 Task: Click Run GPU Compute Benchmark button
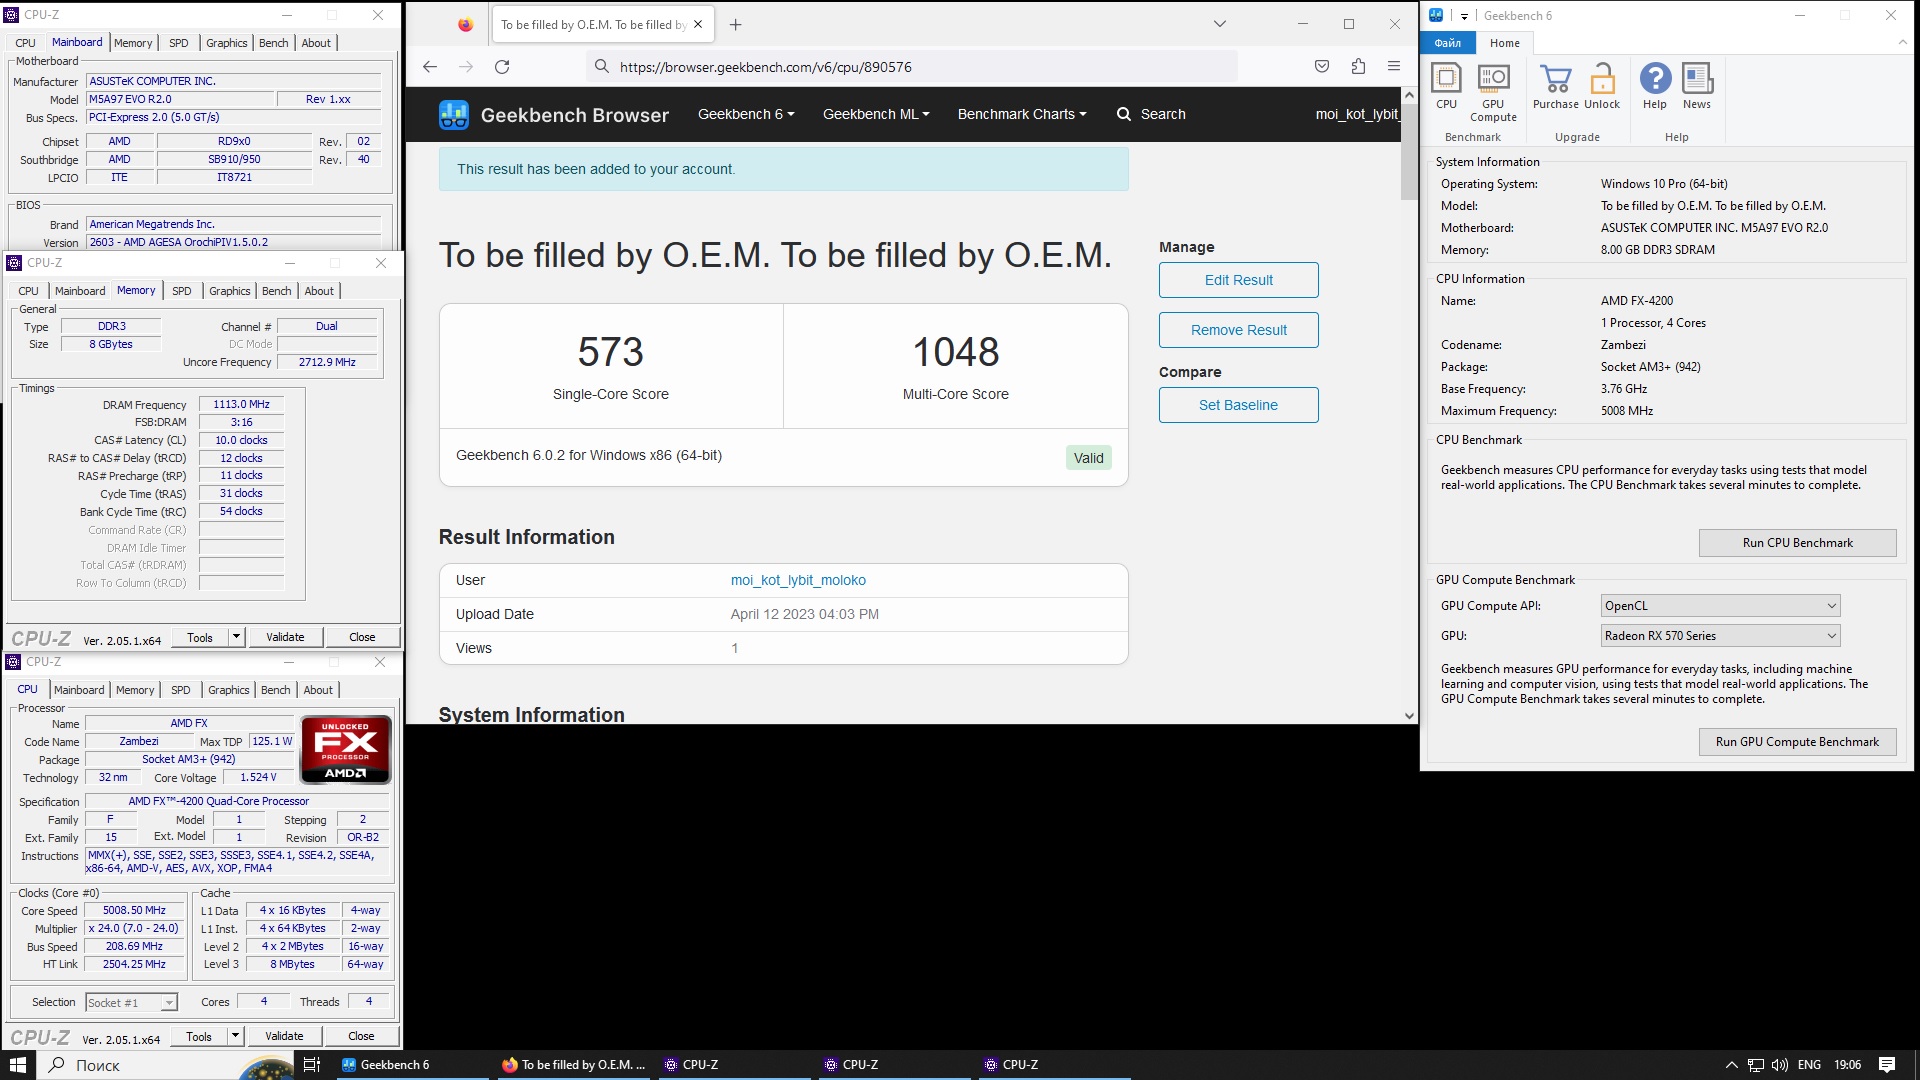pyautogui.click(x=1797, y=742)
